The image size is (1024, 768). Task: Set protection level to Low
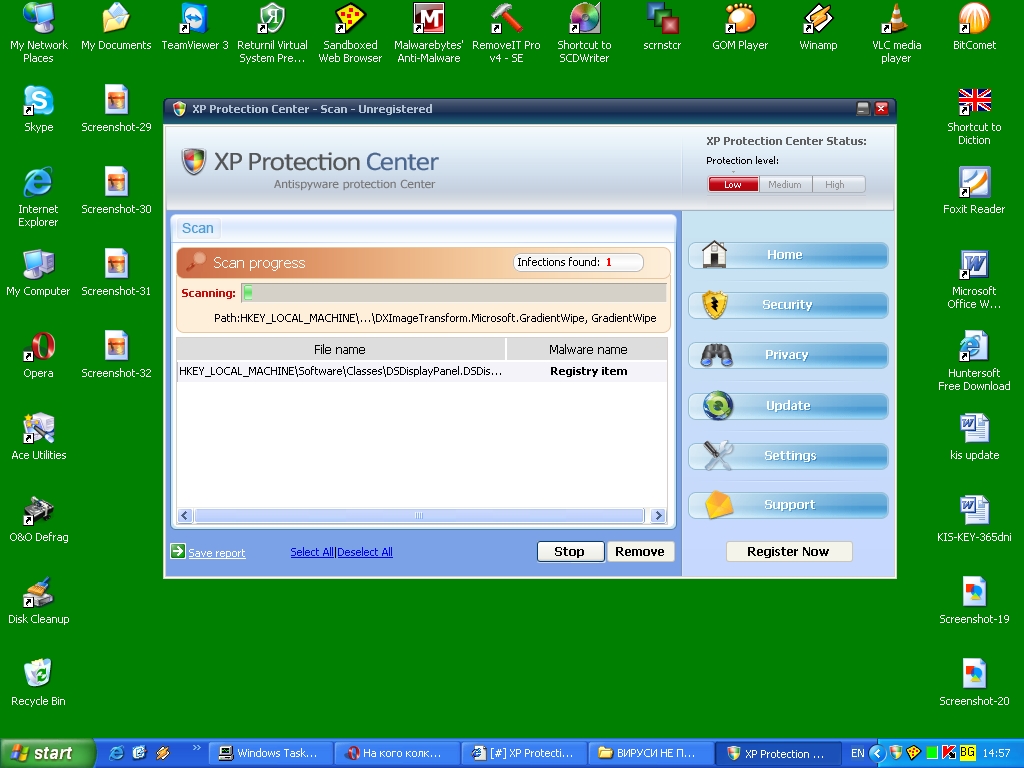click(733, 185)
